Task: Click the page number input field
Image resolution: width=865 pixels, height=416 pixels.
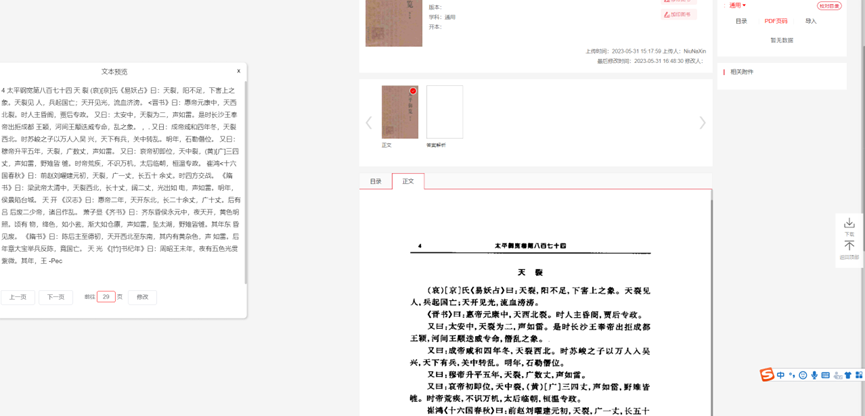Action: pyautogui.click(x=106, y=297)
